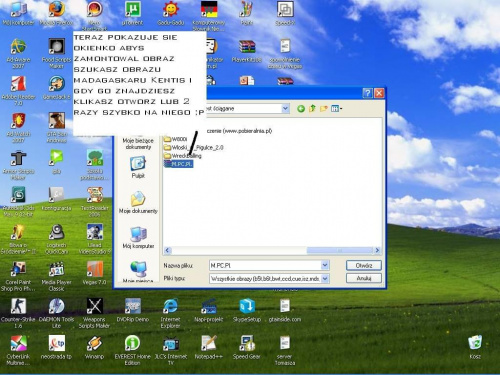Open the Views menu button in dialog
Image resolution: width=500 pixels, height=375 pixels.
tap(336, 108)
